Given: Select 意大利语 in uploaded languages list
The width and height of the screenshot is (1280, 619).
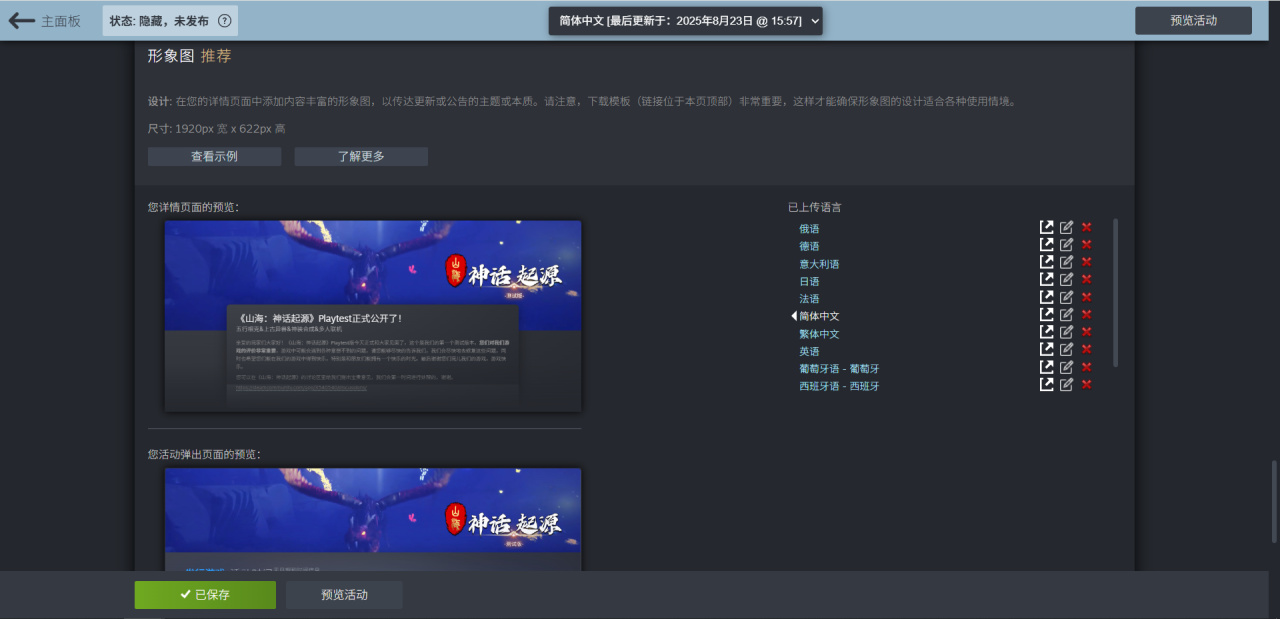Looking at the screenshot, I should tap(819, 264).
